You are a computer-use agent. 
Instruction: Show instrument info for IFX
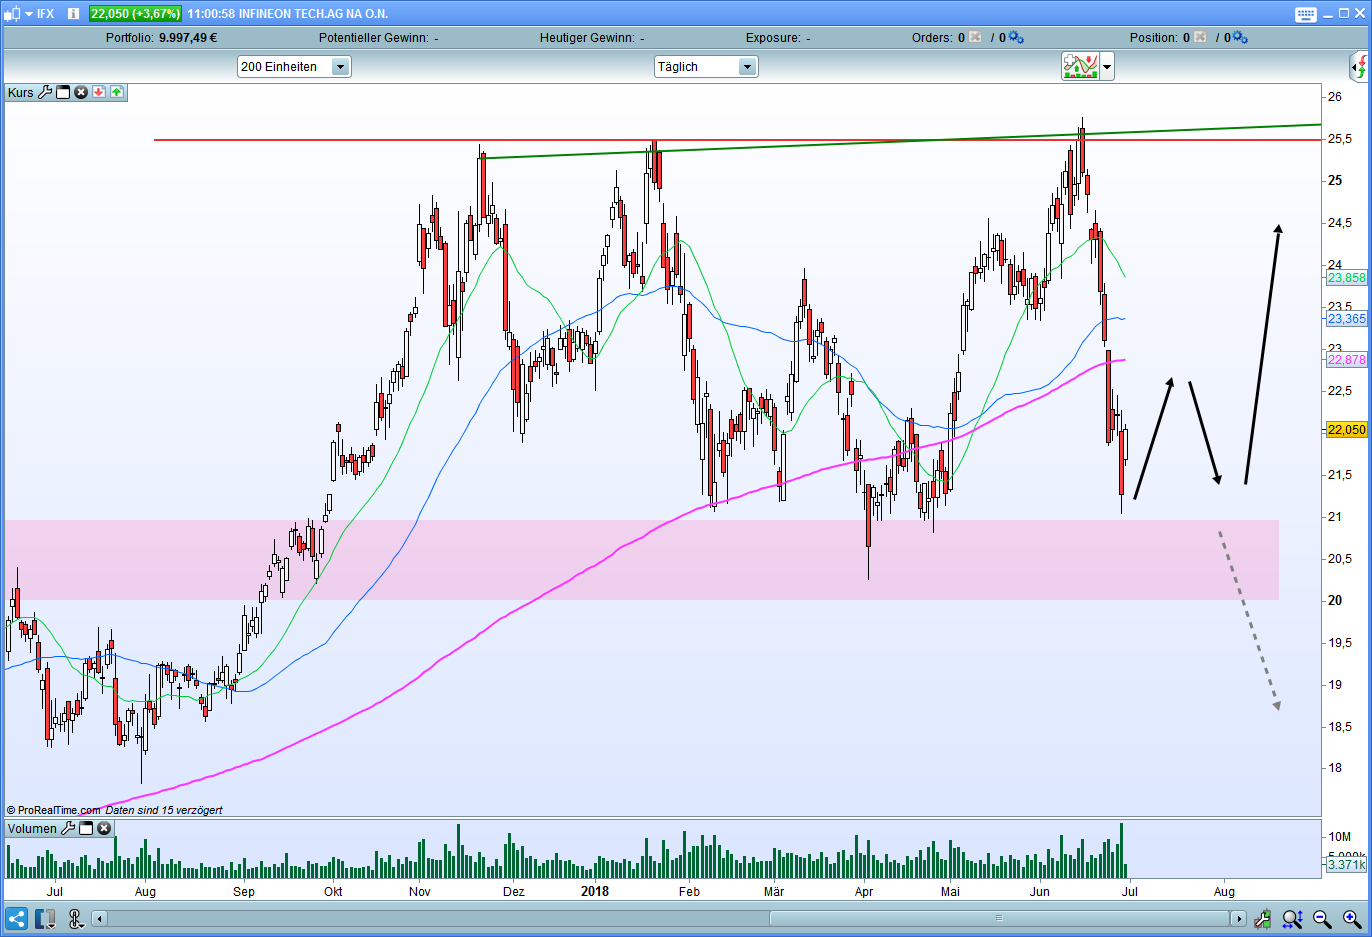click(73, 14)
